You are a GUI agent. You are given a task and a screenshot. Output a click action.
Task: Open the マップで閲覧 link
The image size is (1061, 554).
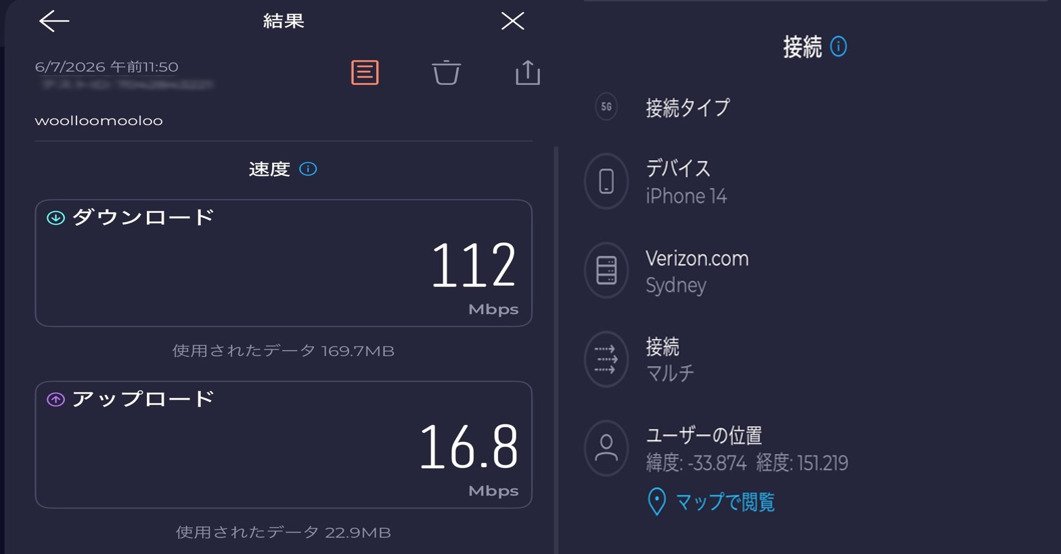pos(725,502)
